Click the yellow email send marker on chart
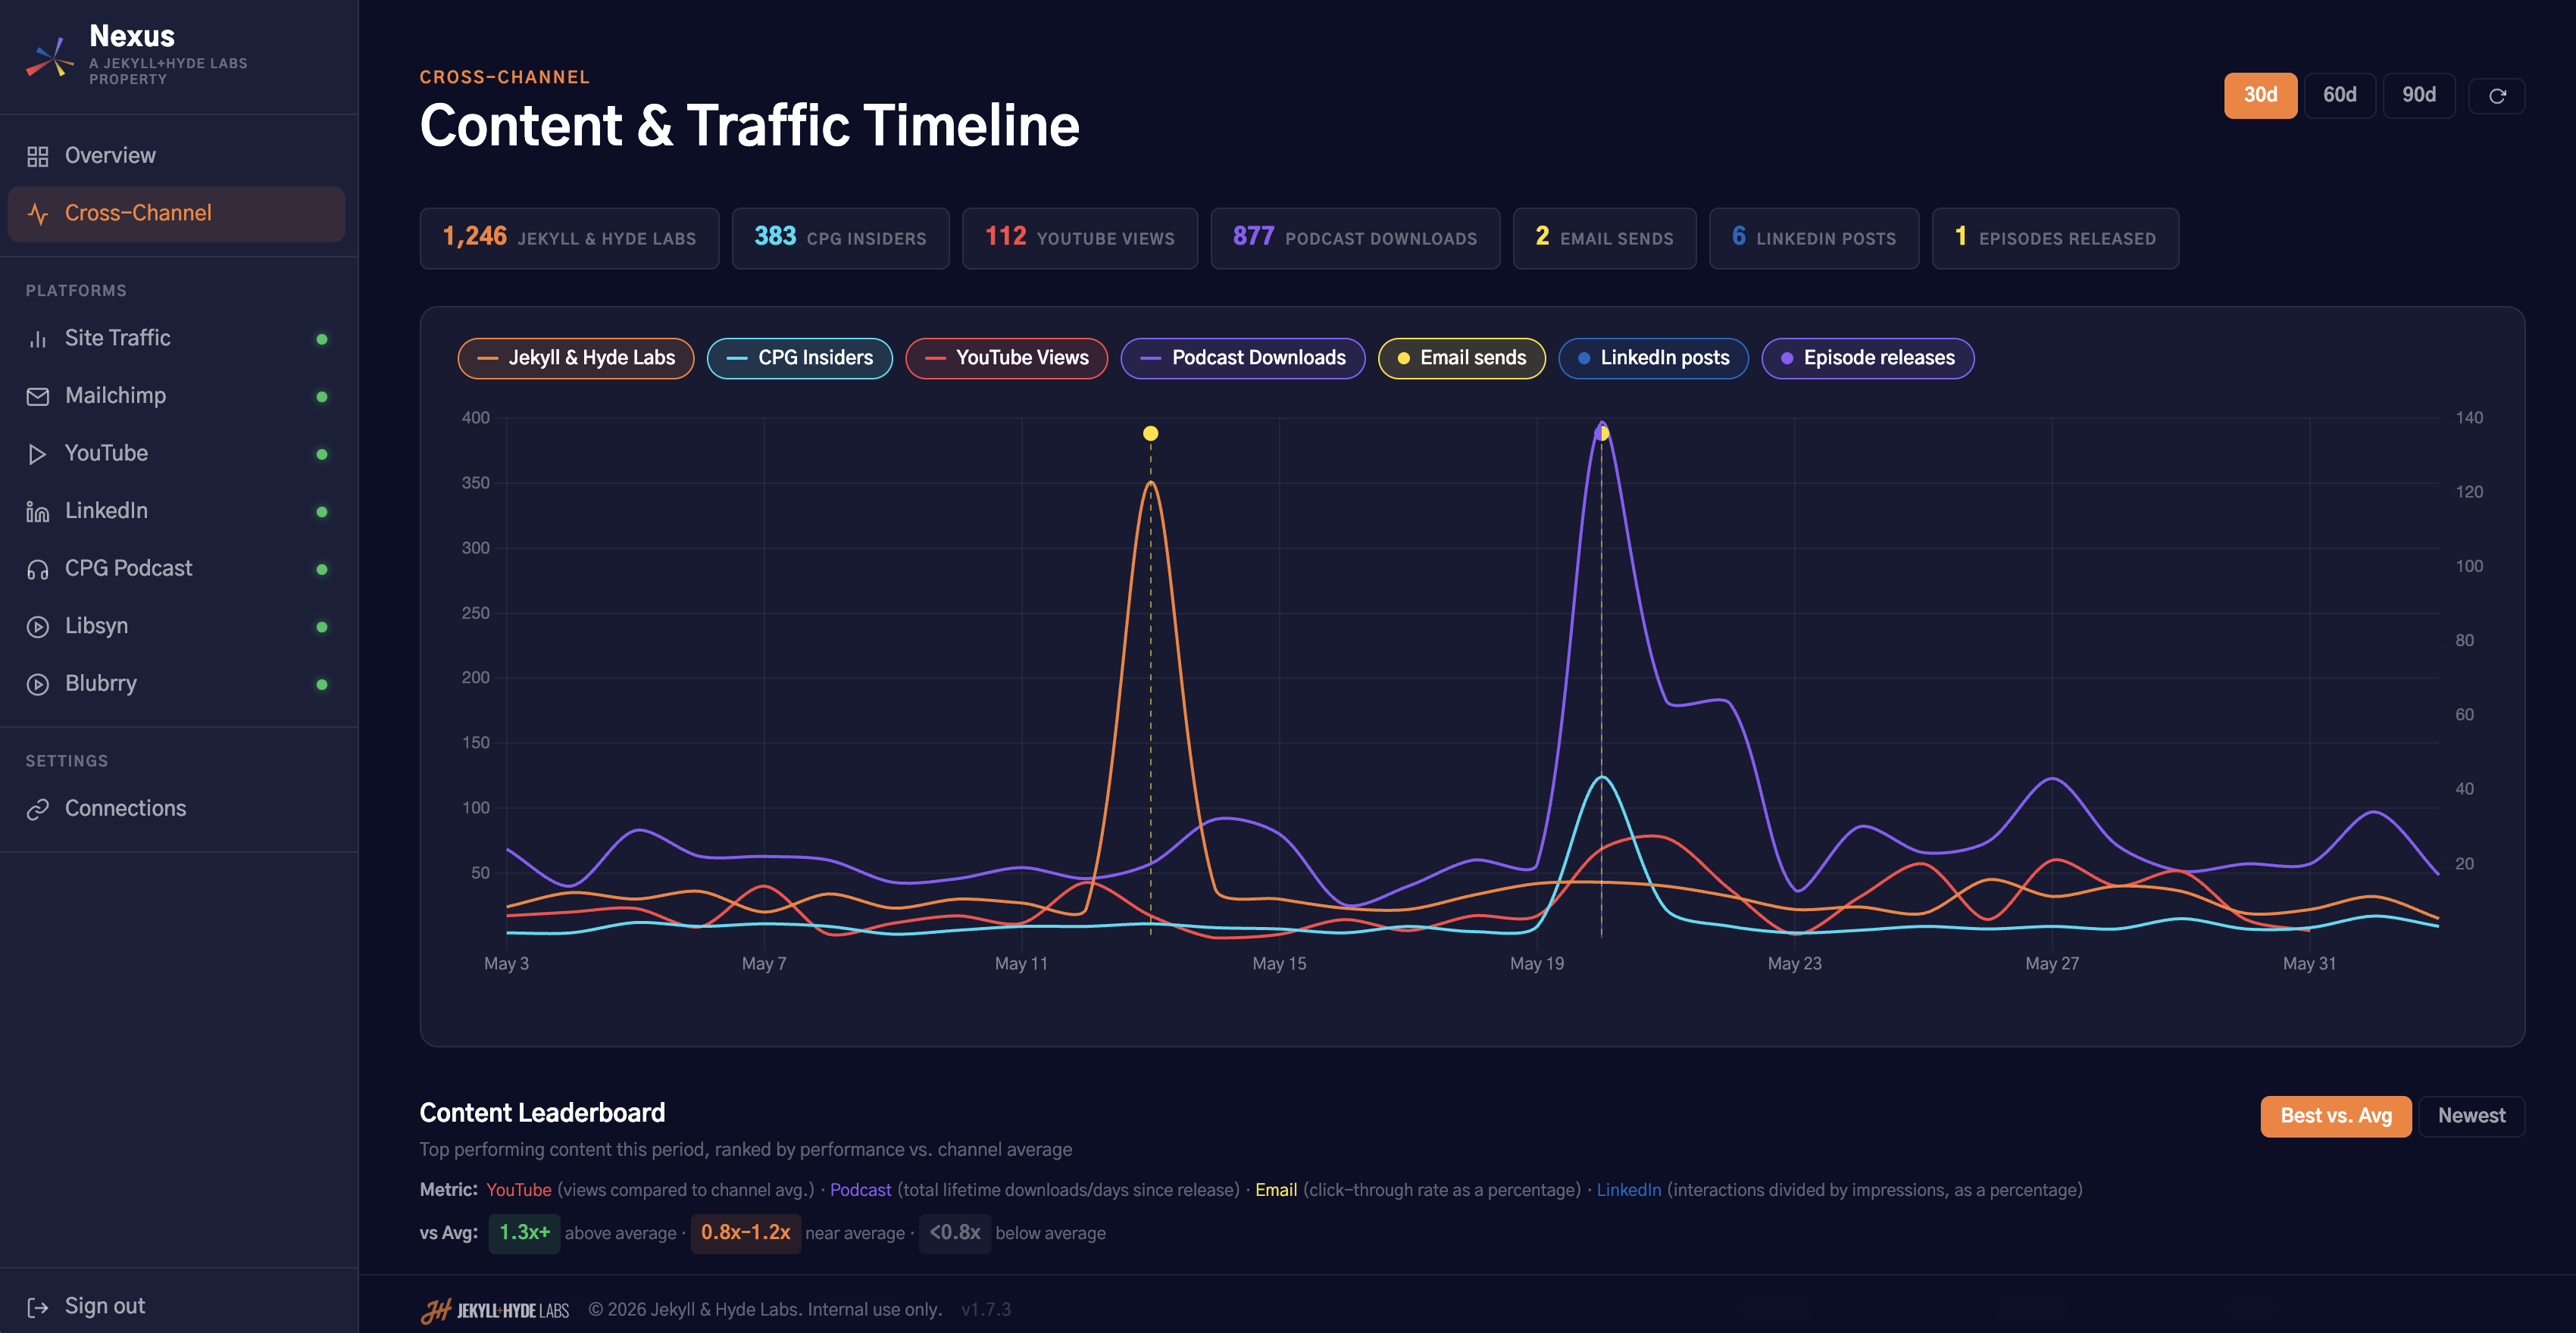This screenshot has width=2576, height=1333. tap(1150, 433)
